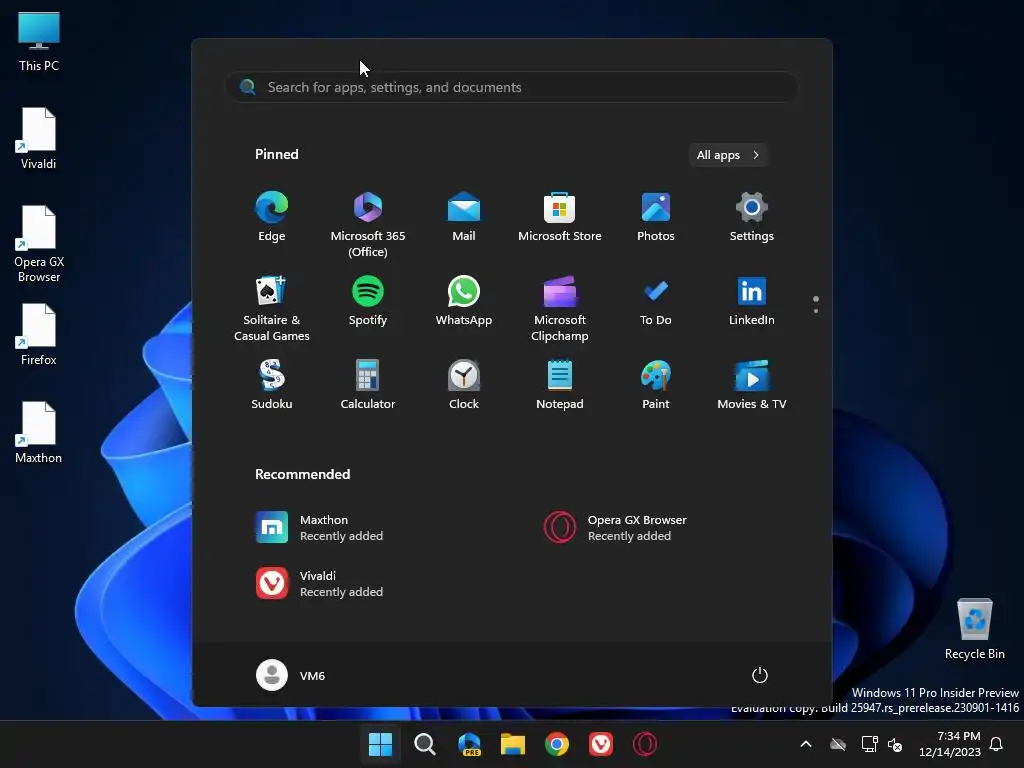Select Vivaldi desktop shortcut
1024x768 pixels.
coord(39,138)
